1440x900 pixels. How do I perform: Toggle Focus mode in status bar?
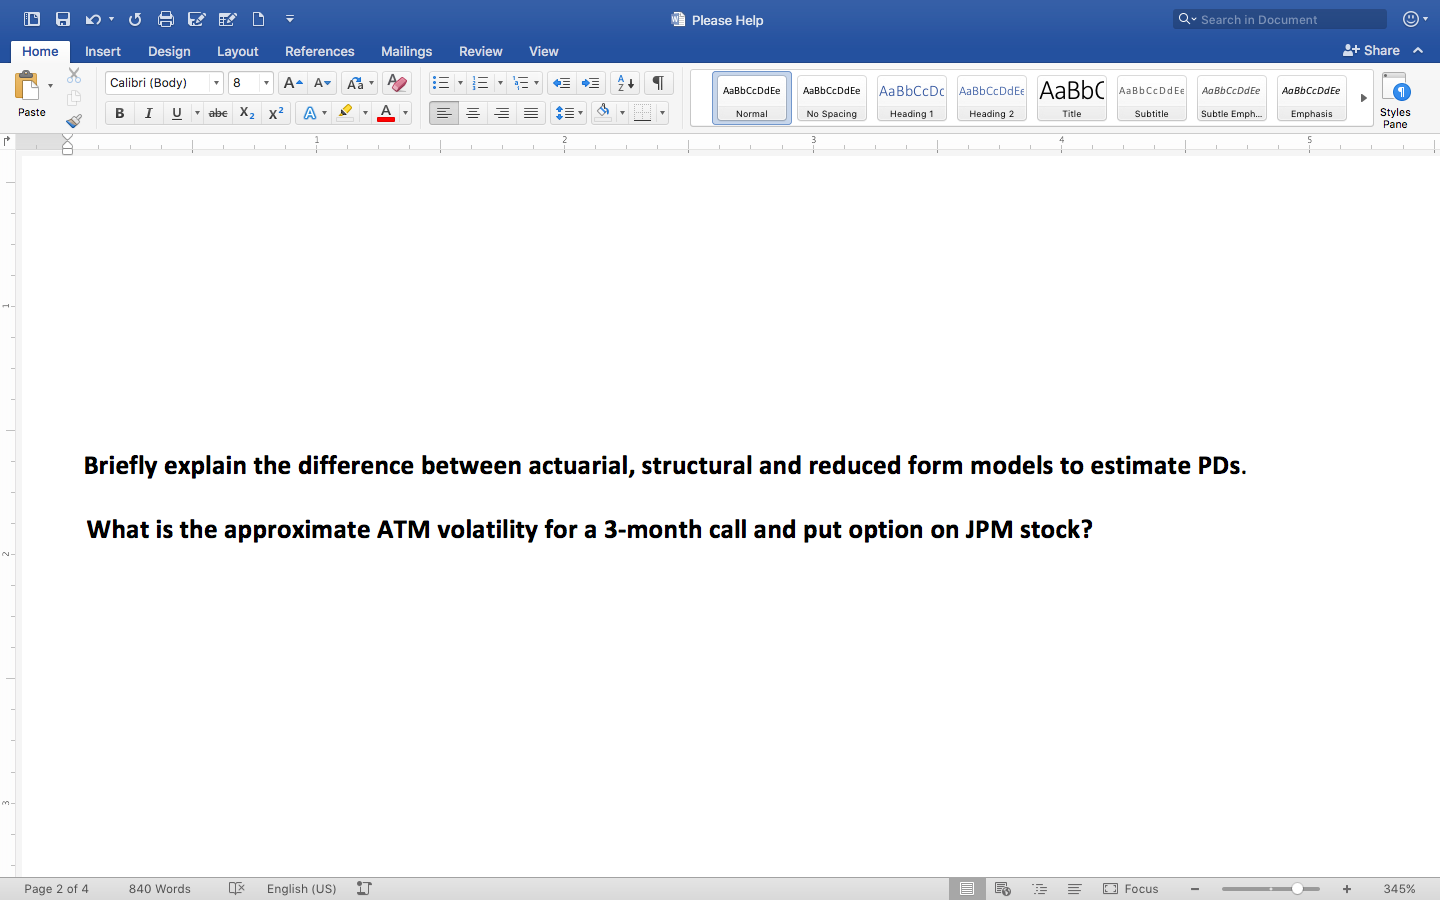1131,888
